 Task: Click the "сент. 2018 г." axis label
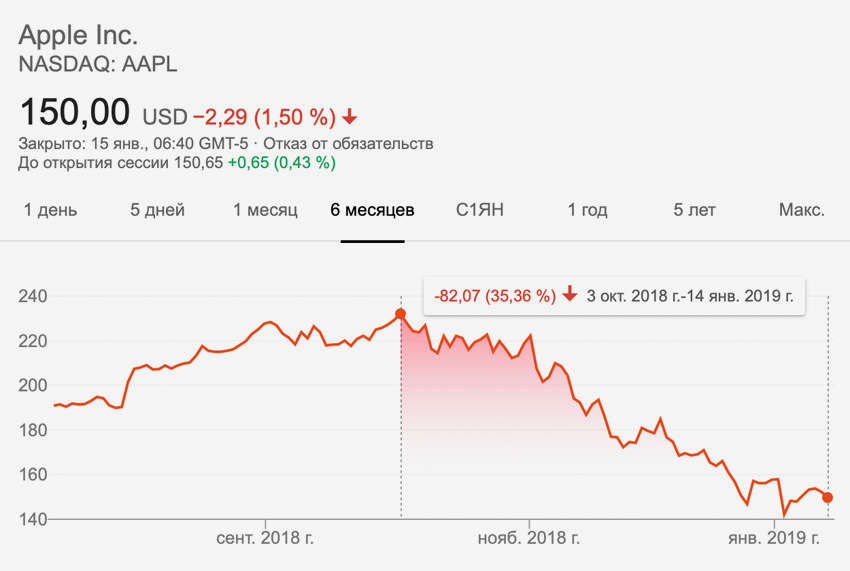(x=265, y=538)
